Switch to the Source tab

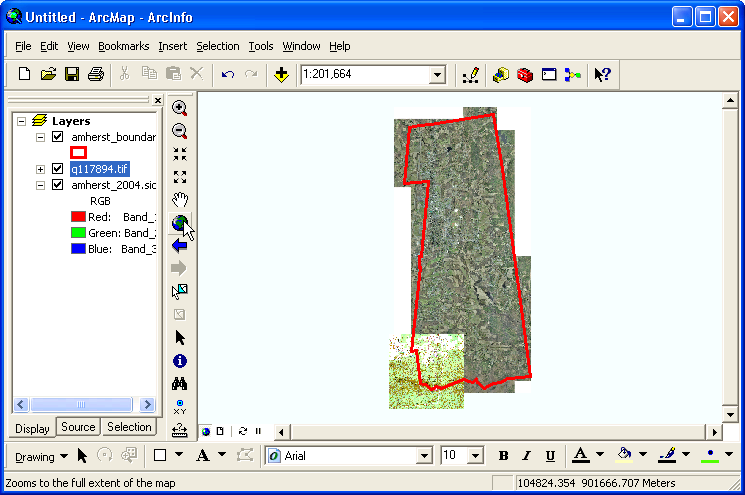click(78, 427)
